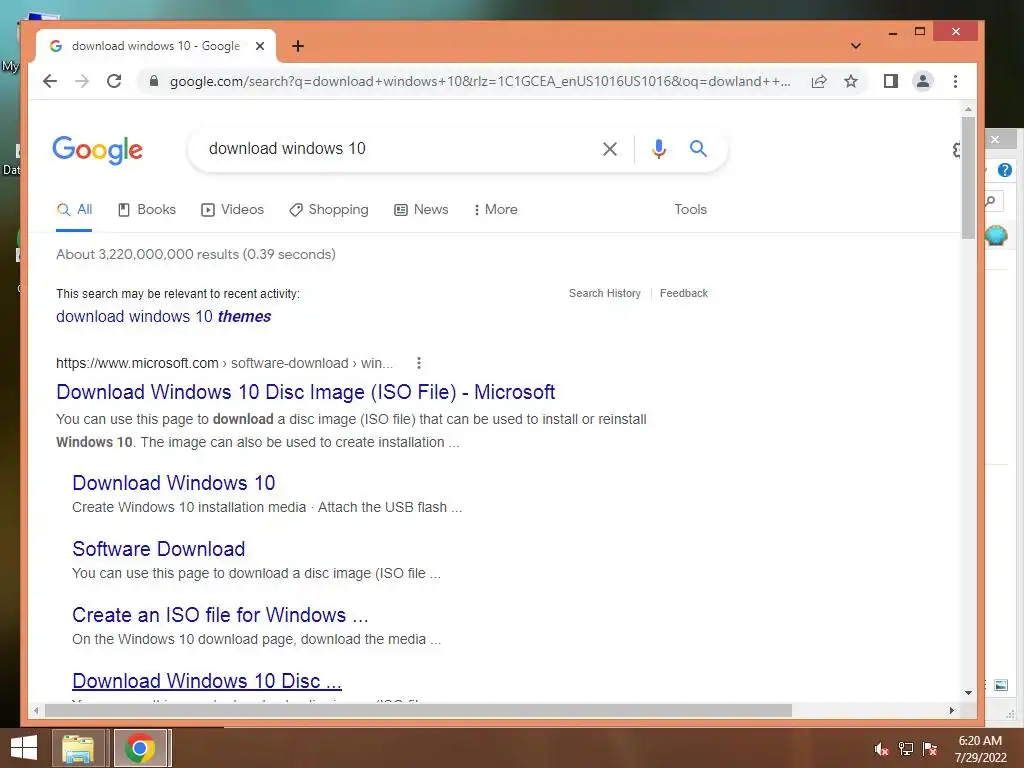Close the download windows 10 tab

[260, 46]
